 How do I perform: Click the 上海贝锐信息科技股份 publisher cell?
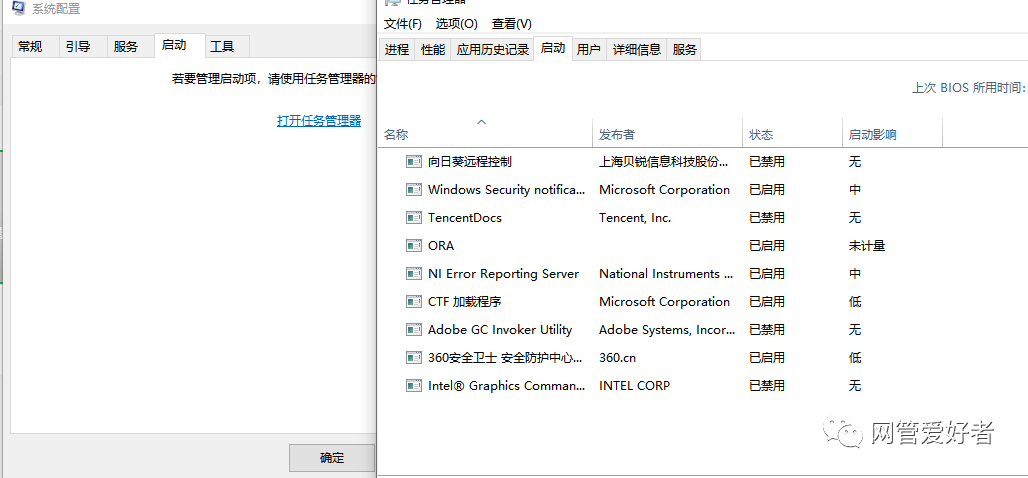[663, 161]
